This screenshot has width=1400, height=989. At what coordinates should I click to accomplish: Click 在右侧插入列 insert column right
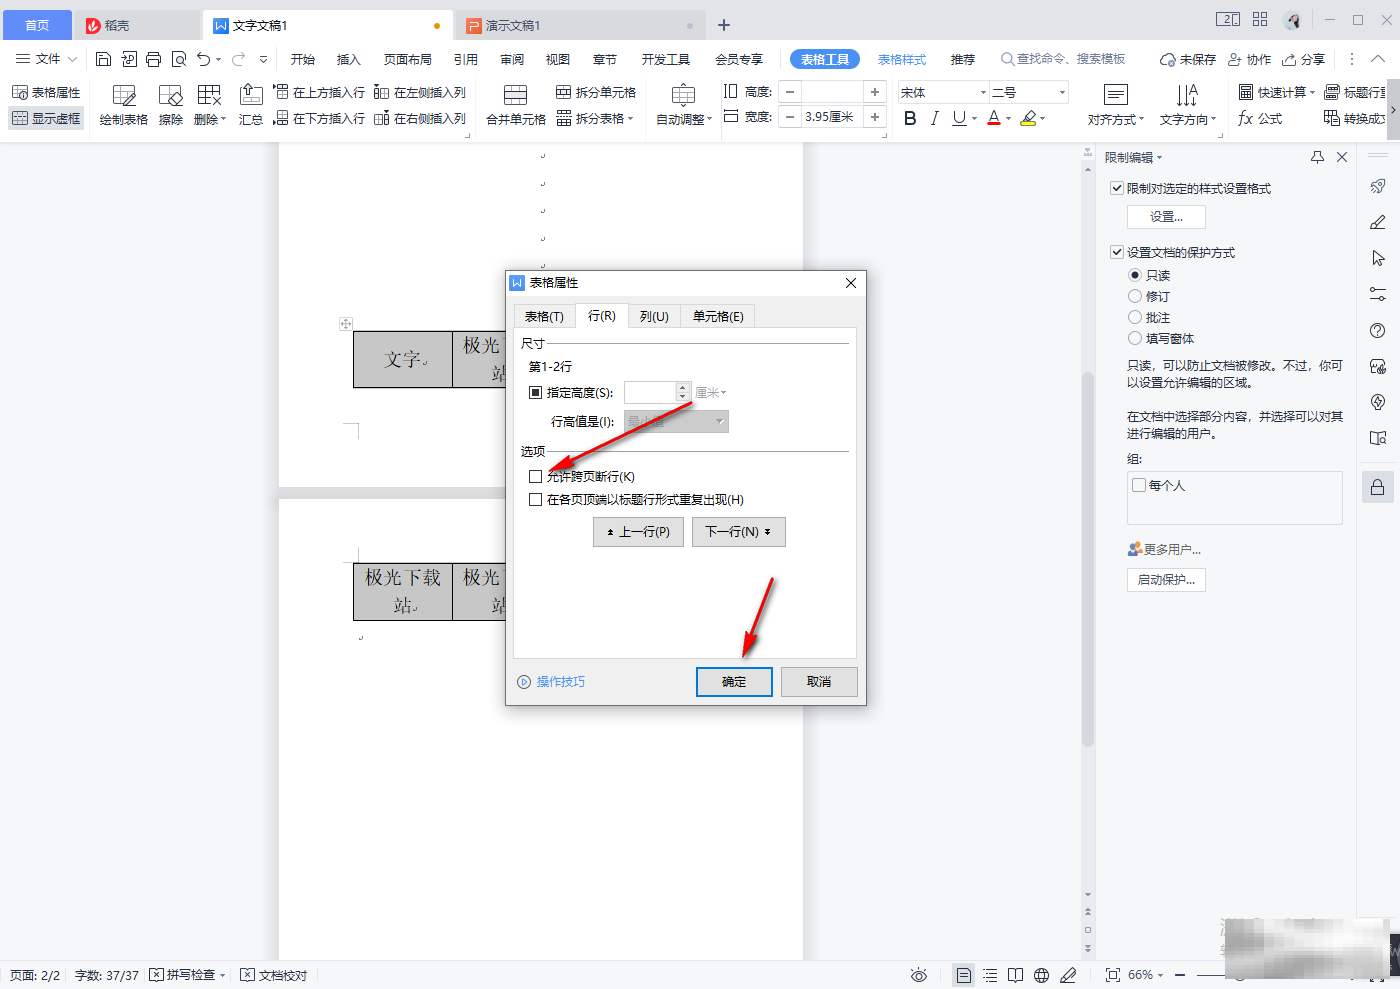(x=420, y=118)
